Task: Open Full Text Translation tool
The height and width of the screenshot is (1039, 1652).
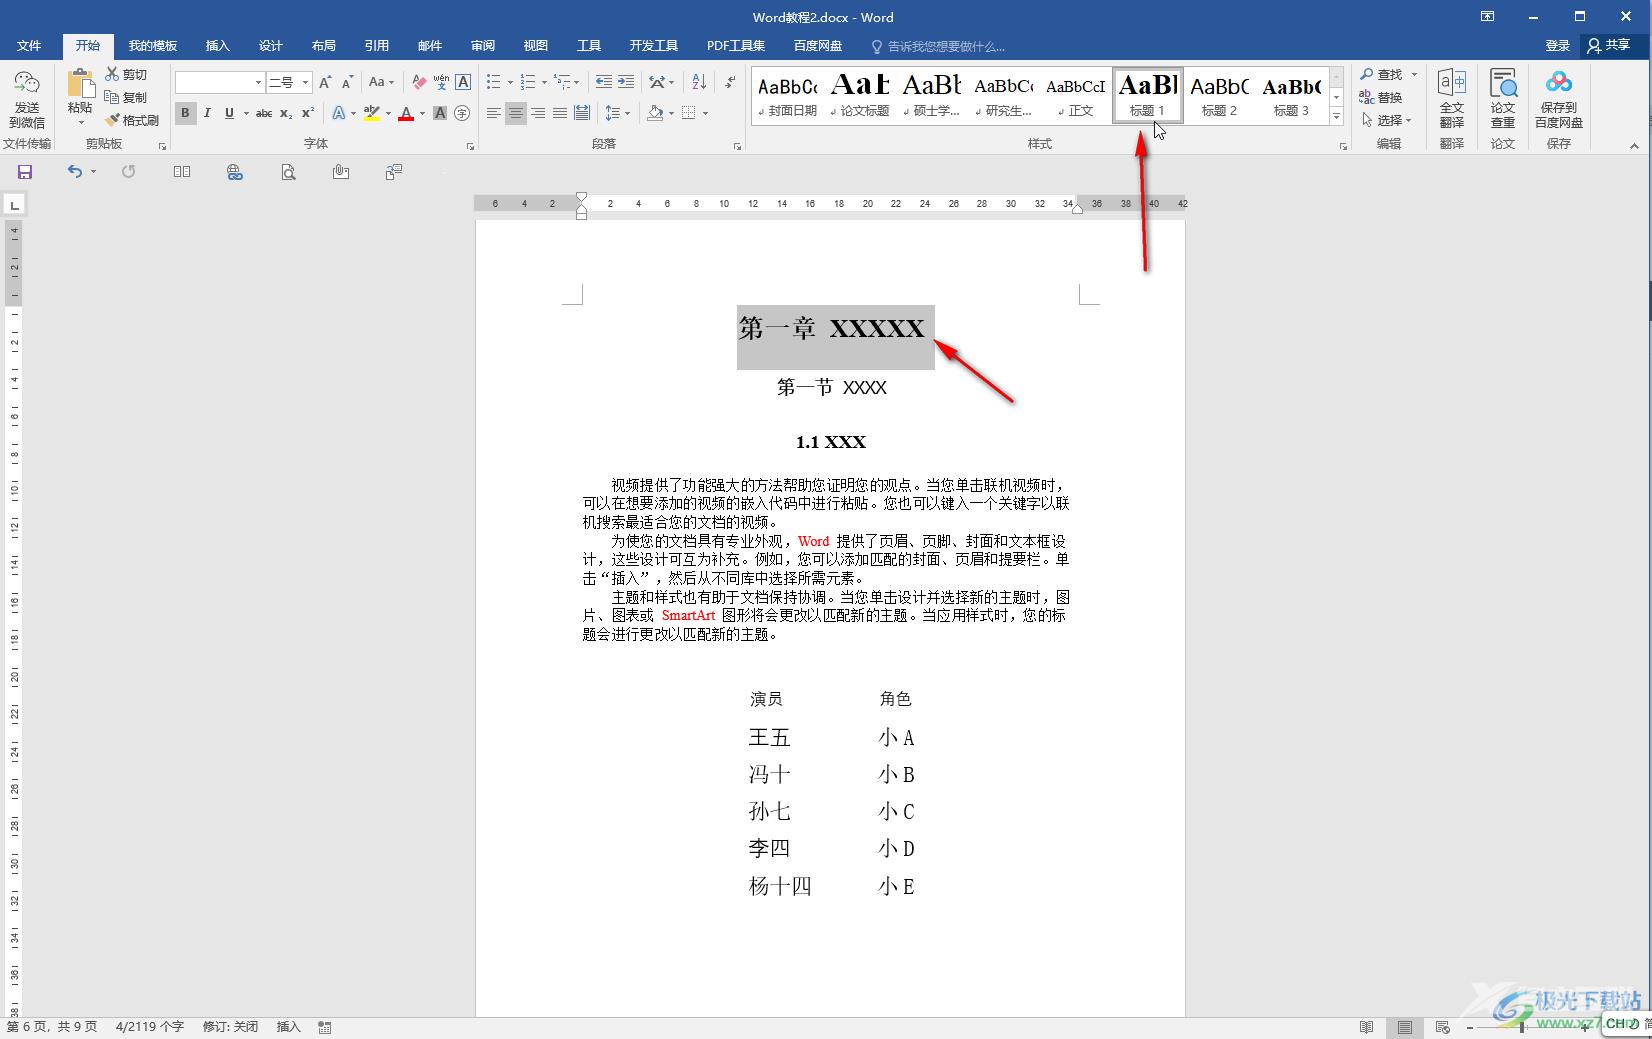Action: 1452,99
